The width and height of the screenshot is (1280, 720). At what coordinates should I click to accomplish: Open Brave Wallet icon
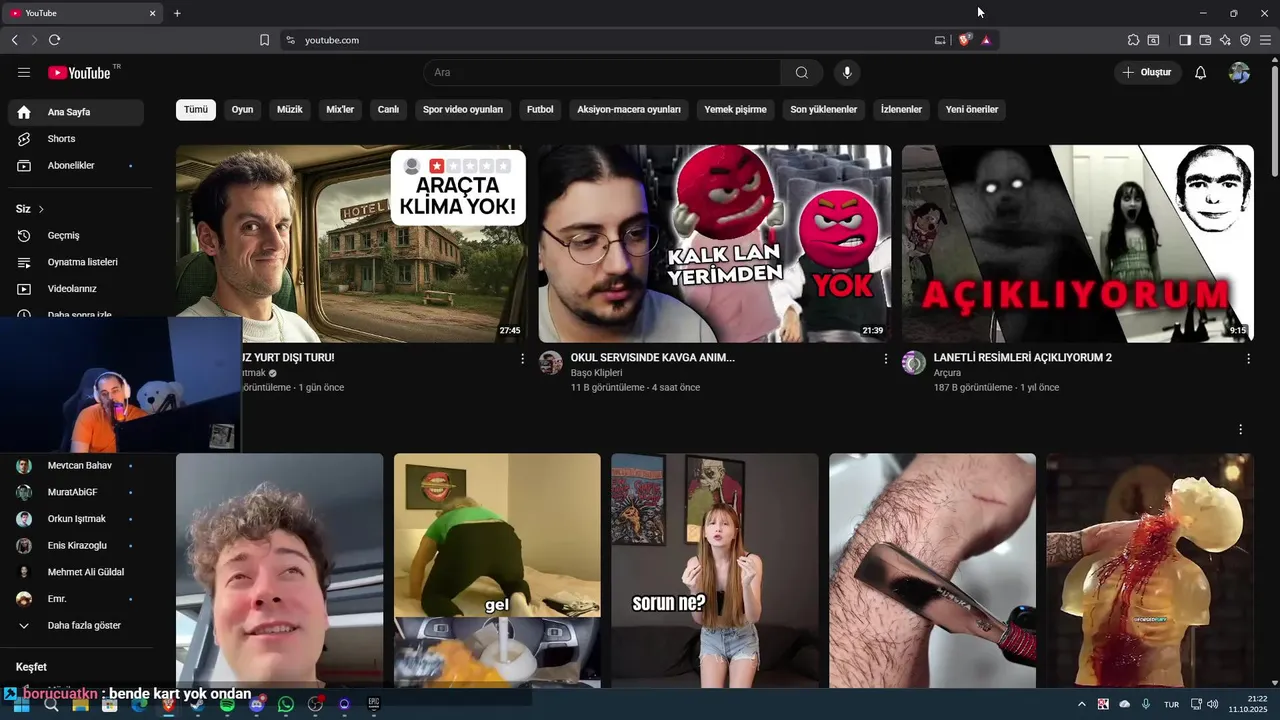click(1205, 40)
